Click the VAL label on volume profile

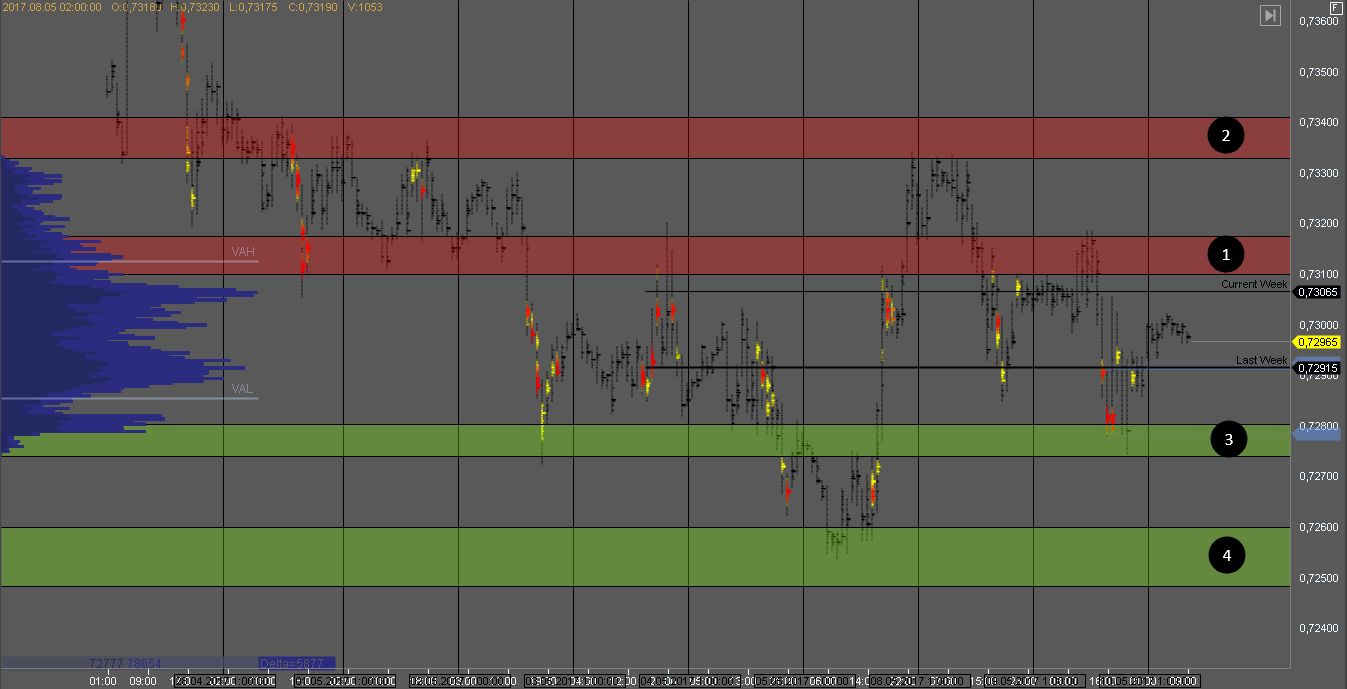tap(243, 389)
